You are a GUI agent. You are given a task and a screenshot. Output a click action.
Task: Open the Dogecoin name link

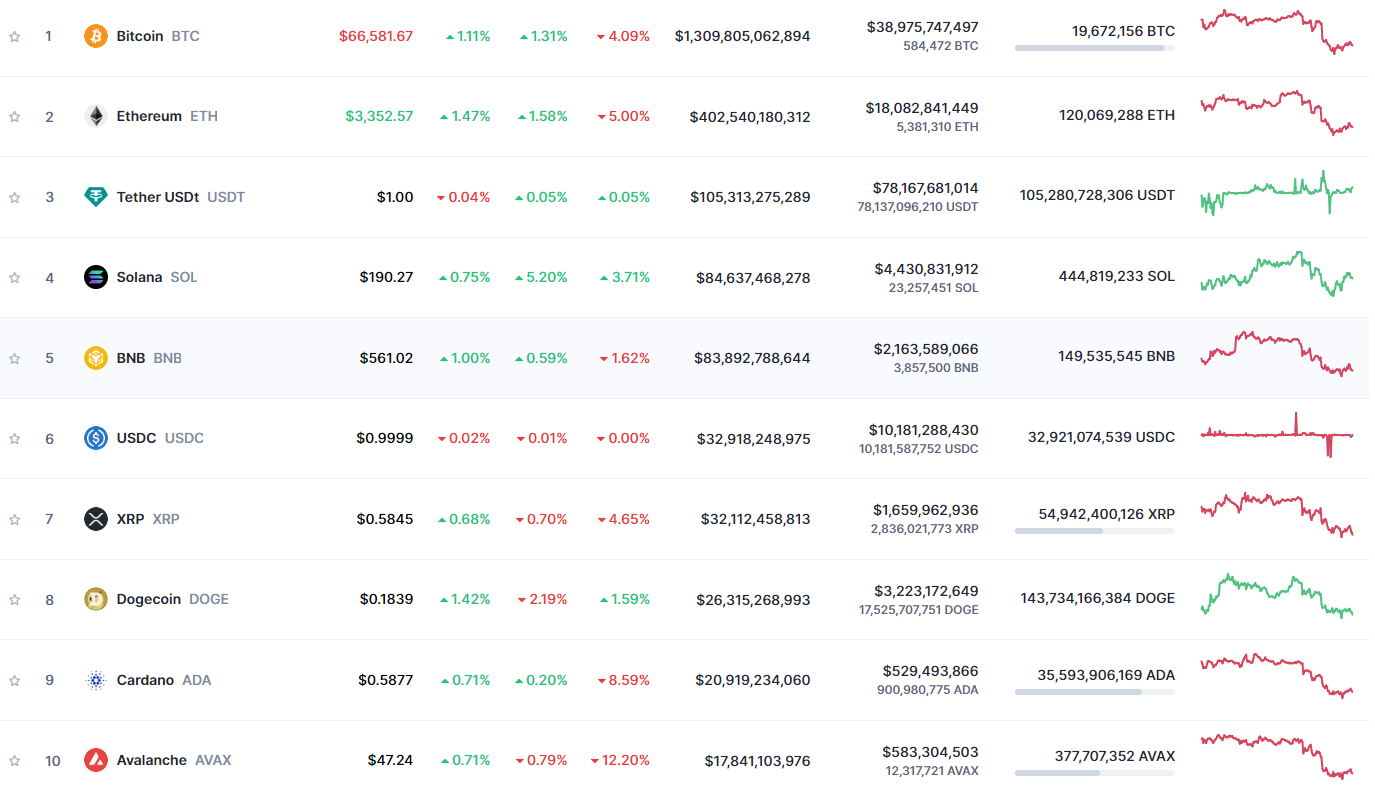tap(149, 599)
